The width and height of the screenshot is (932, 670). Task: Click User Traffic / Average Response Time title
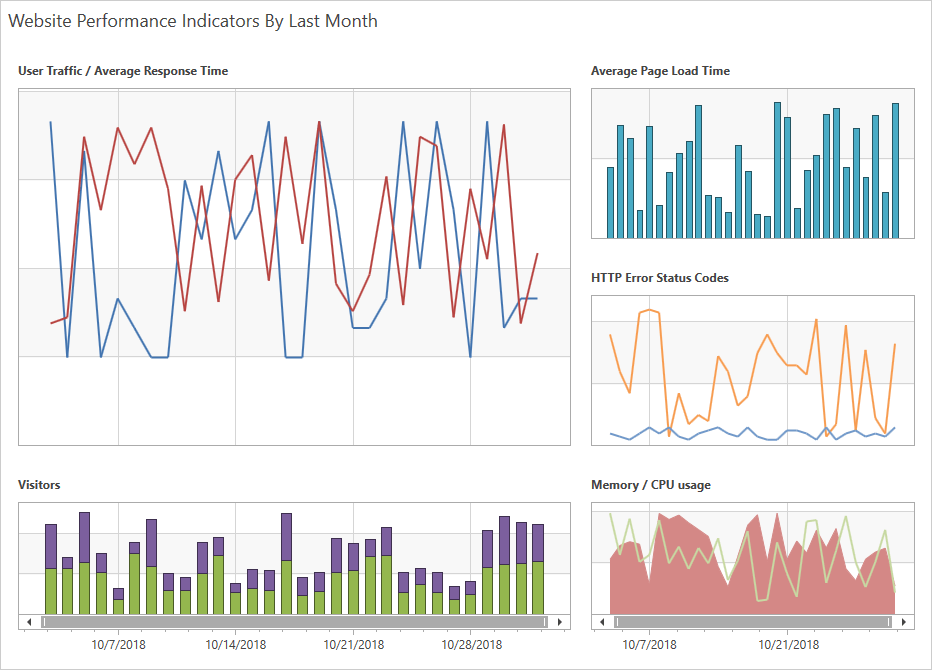(123, 71)
